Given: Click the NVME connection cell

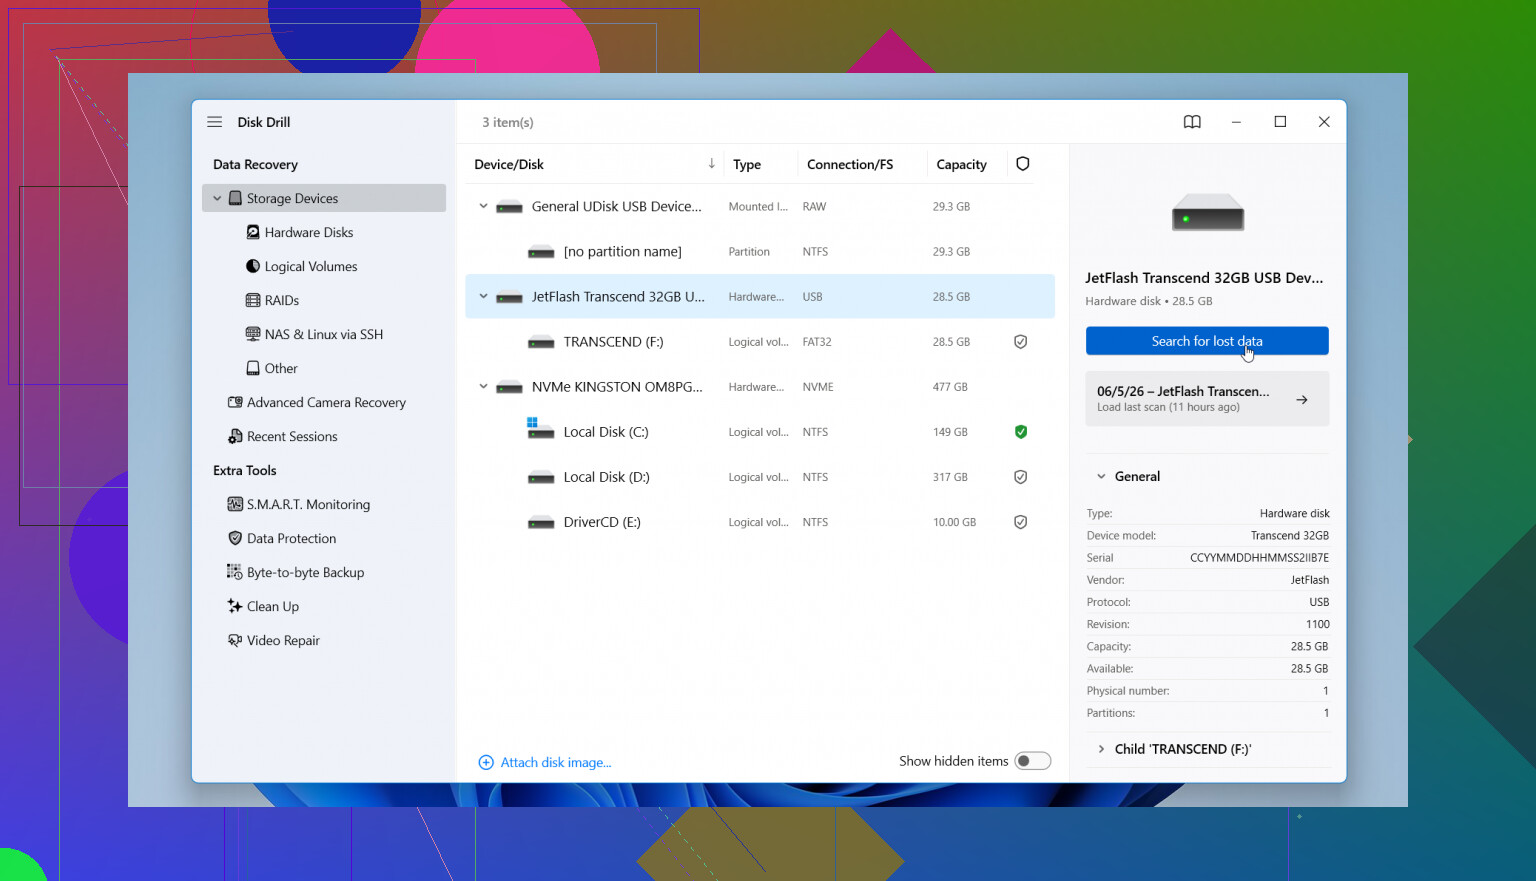Looking at the screenshot, I should [x=818, y=387].
